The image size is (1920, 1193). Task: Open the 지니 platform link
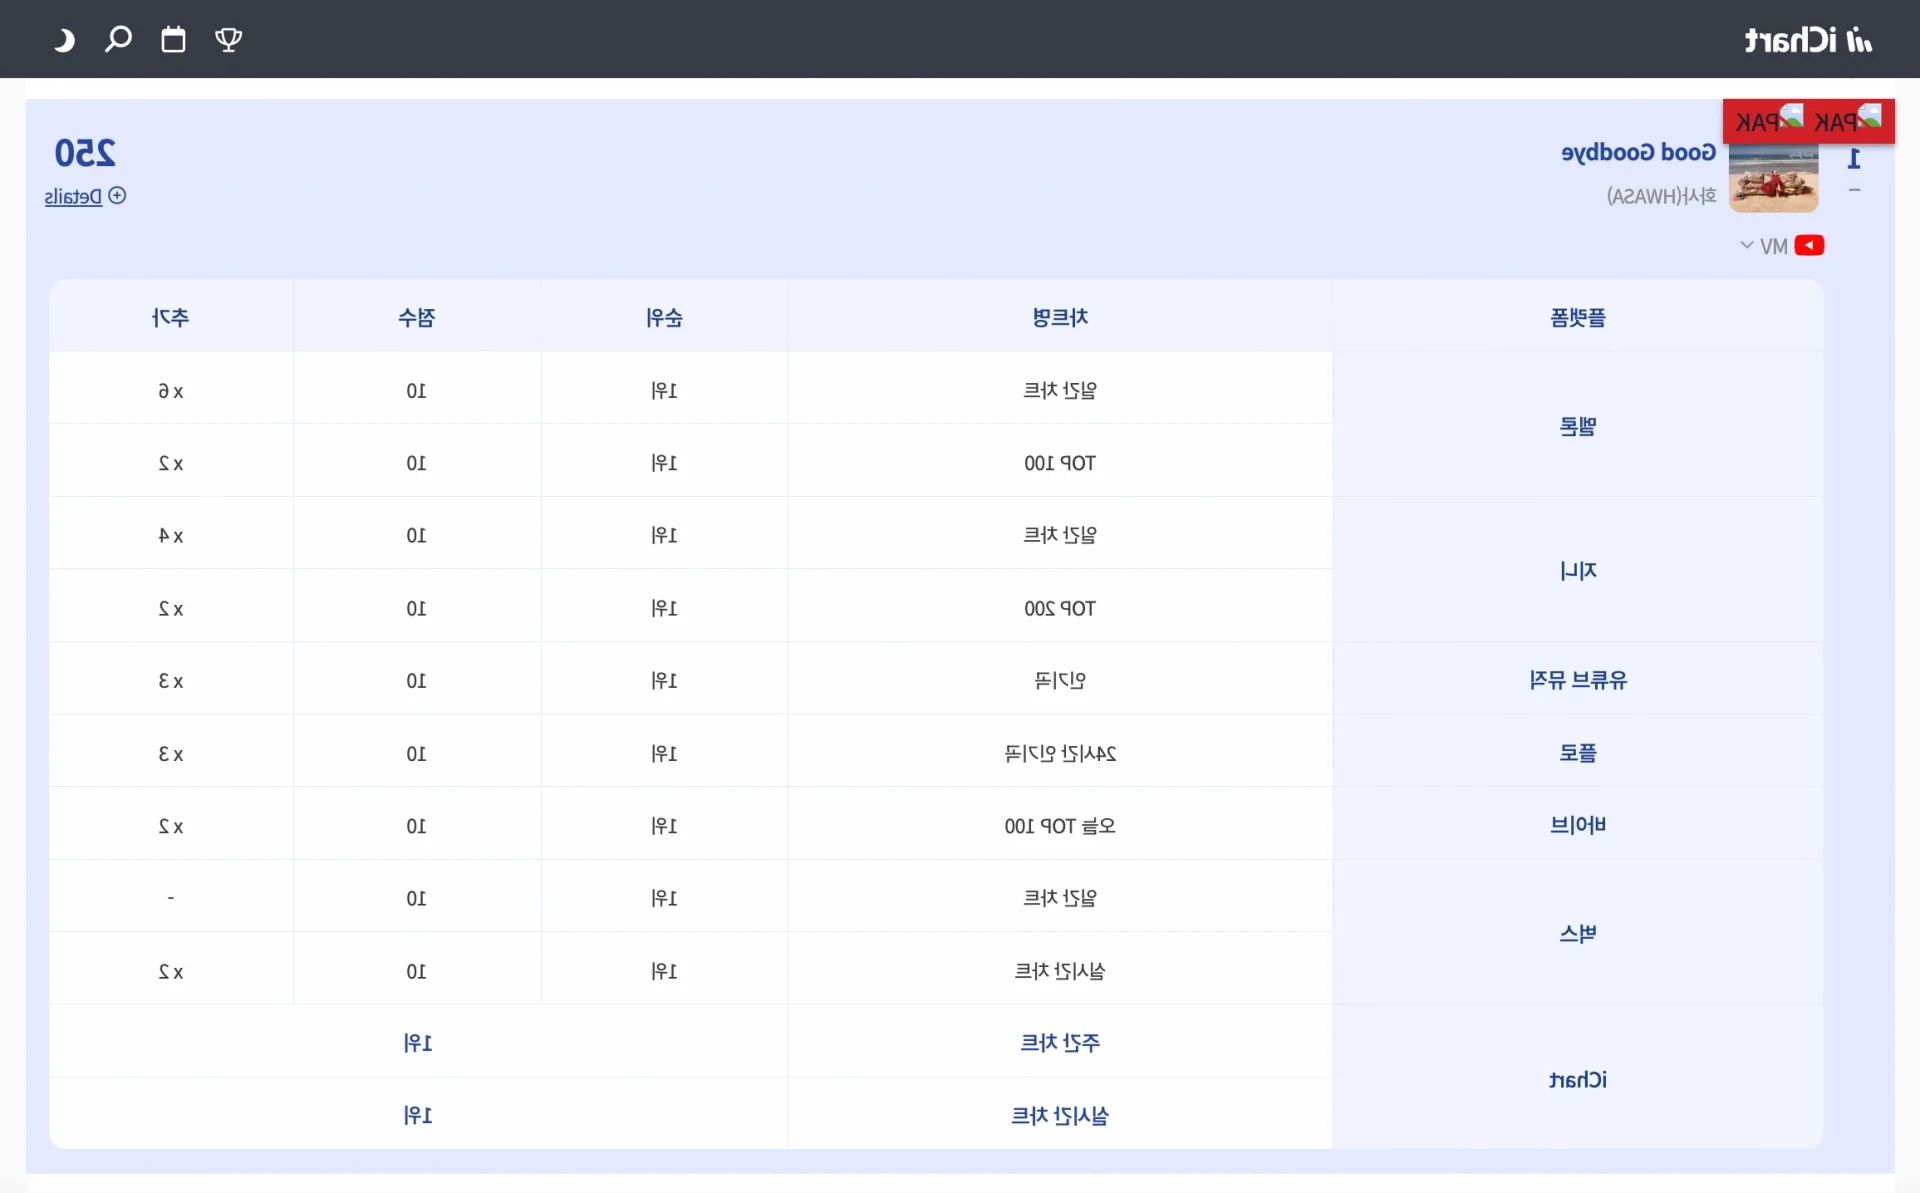click(x=1578, y=571)
